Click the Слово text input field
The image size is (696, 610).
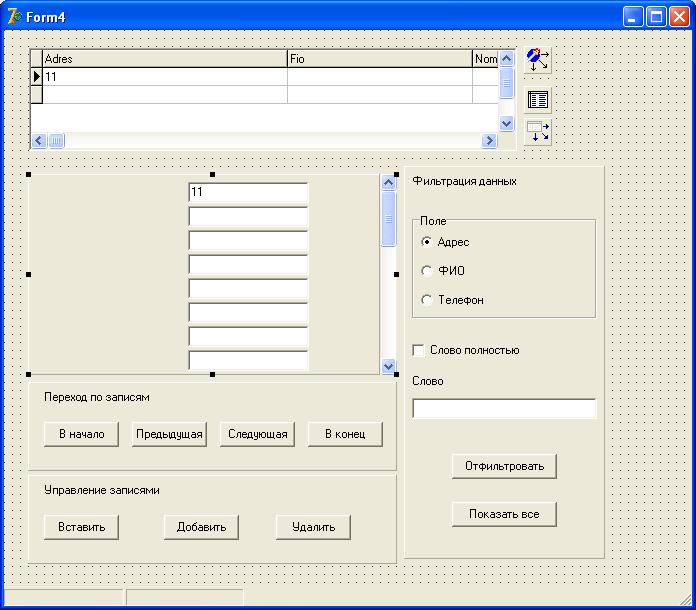click(x=504, y=408)
